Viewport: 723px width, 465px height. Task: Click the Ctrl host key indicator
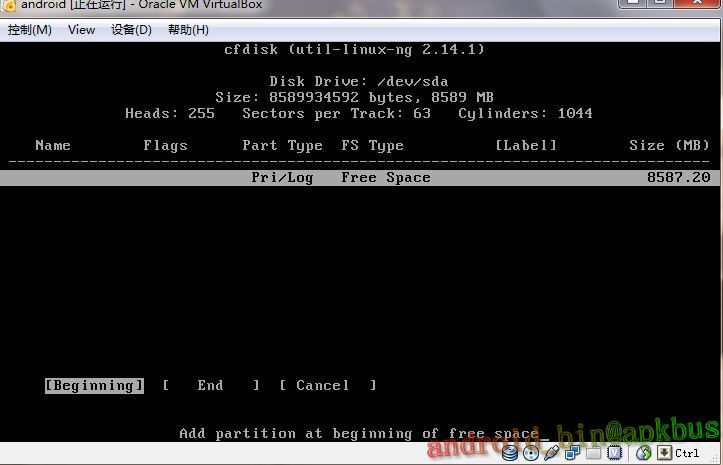click(687, 453)
